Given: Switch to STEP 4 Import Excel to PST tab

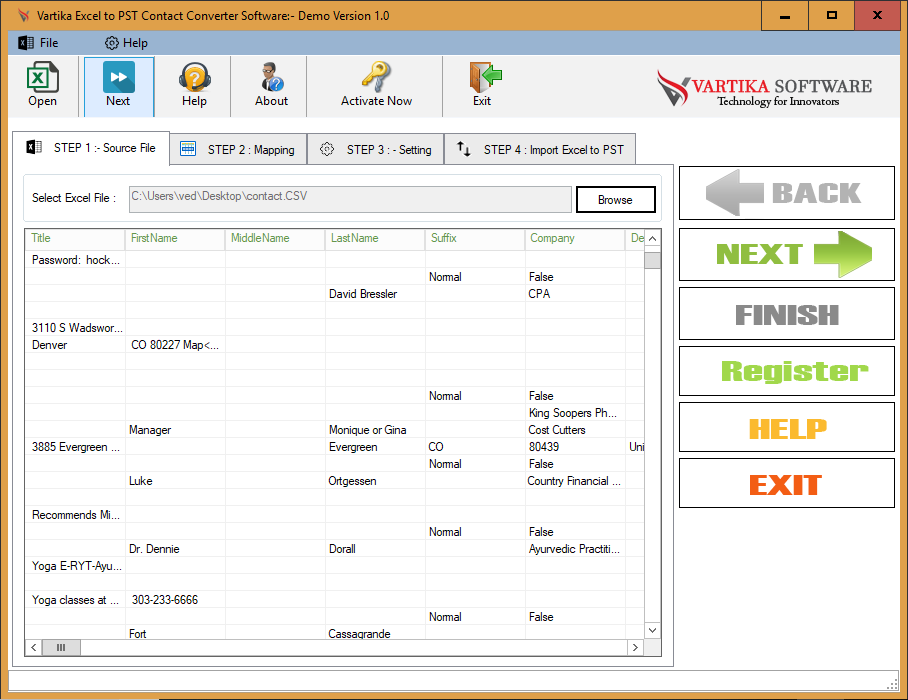Looking at the screenshot, I should (x=540, y=150).
